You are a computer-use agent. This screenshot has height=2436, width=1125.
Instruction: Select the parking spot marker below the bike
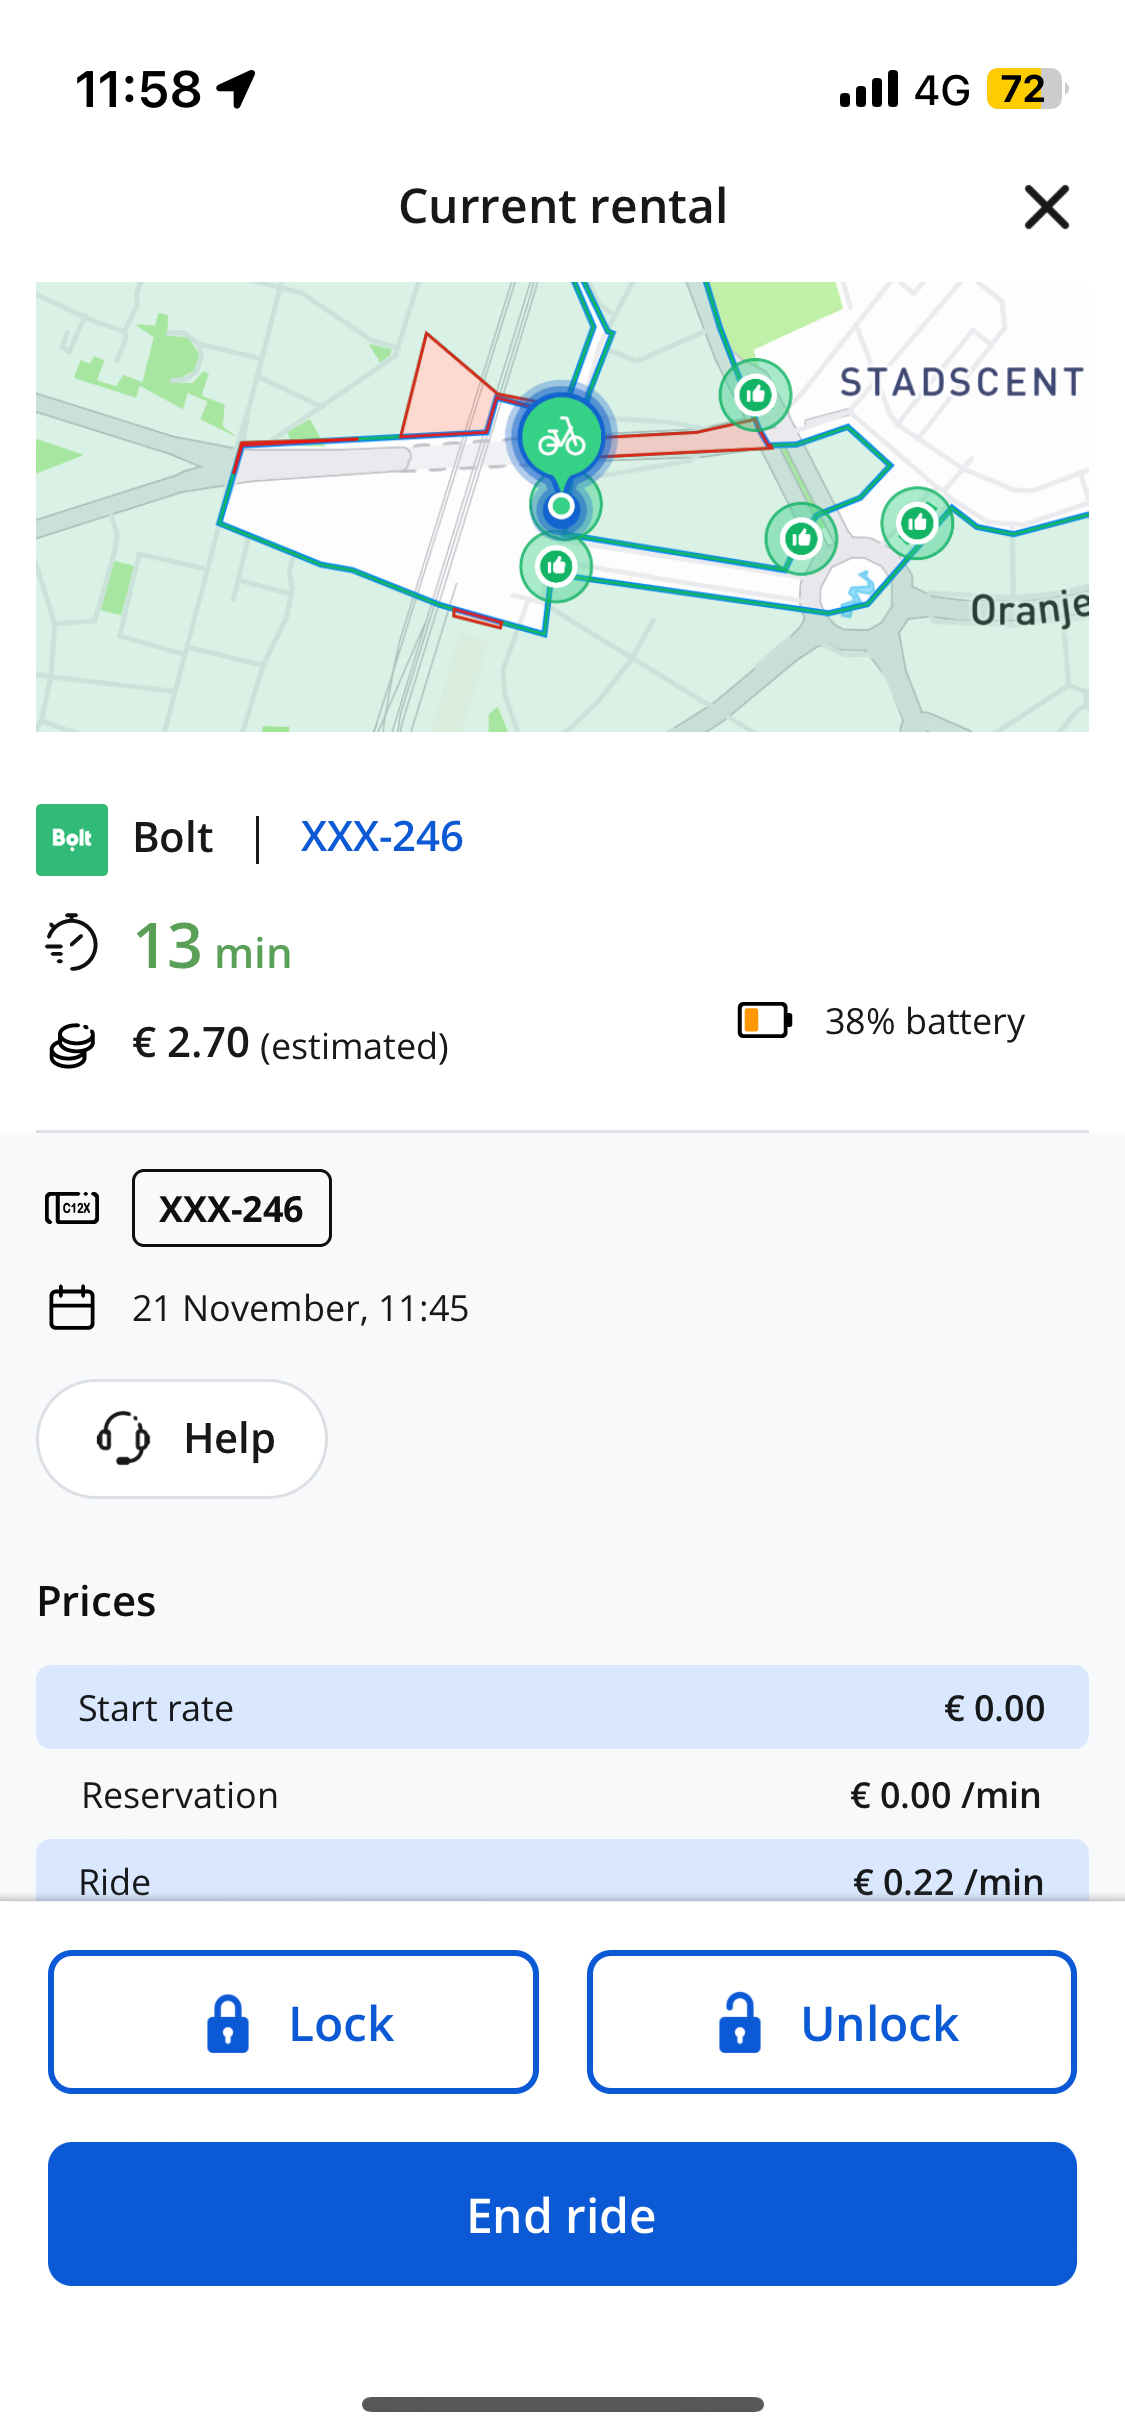pyautogui.click(x=556, y=567)
